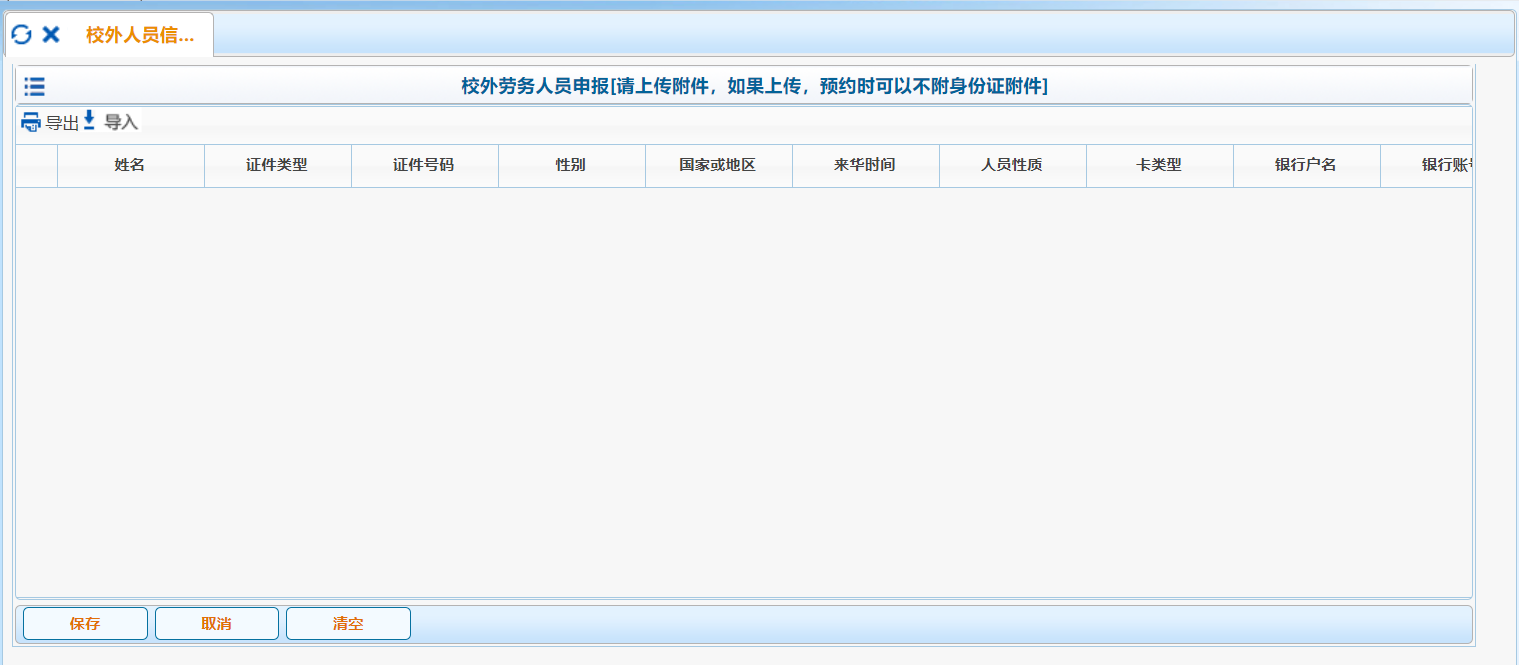
Task: Click the 导入 download icon
Action: 89,121
